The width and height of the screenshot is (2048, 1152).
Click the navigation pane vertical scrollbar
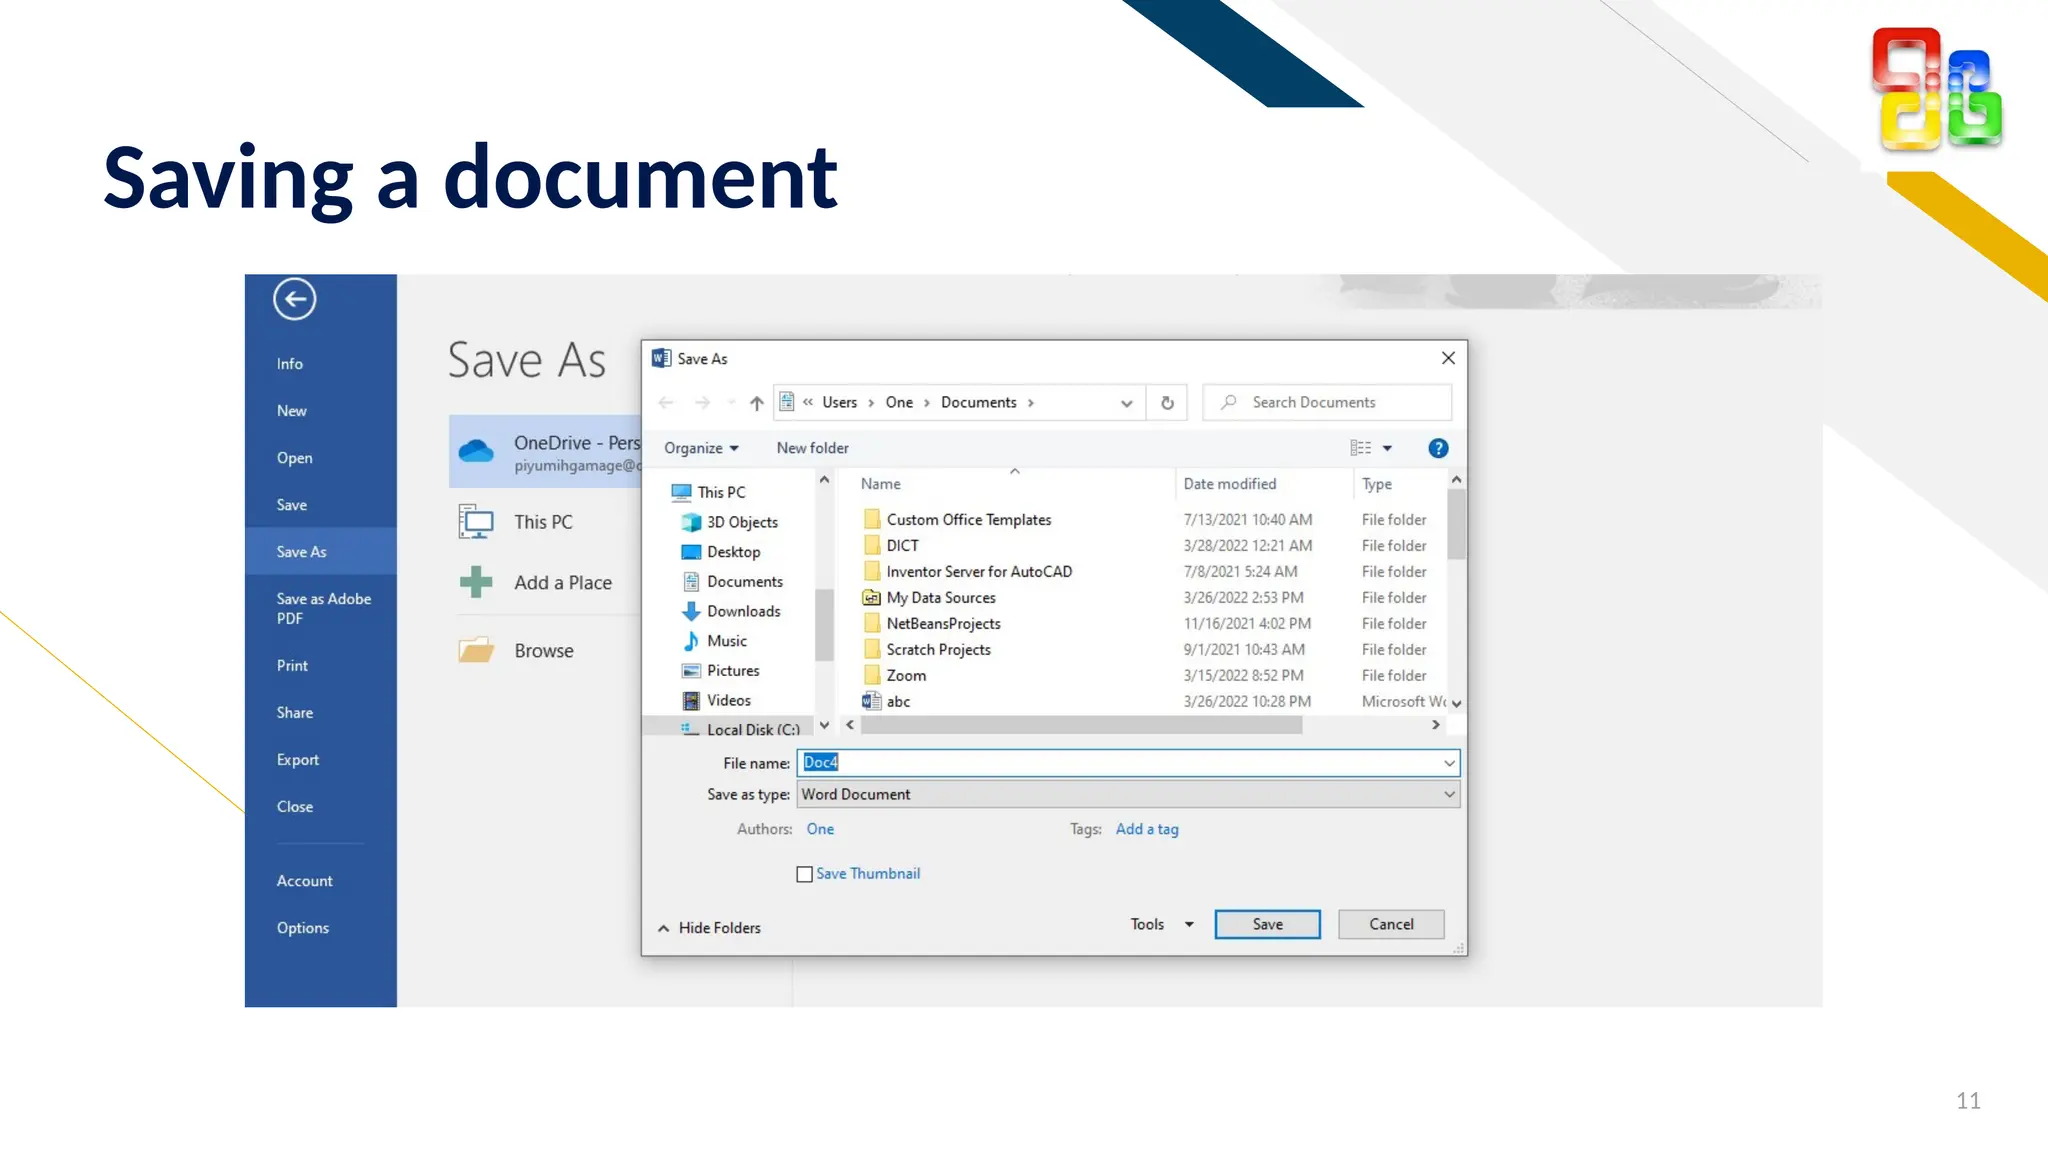824,625
